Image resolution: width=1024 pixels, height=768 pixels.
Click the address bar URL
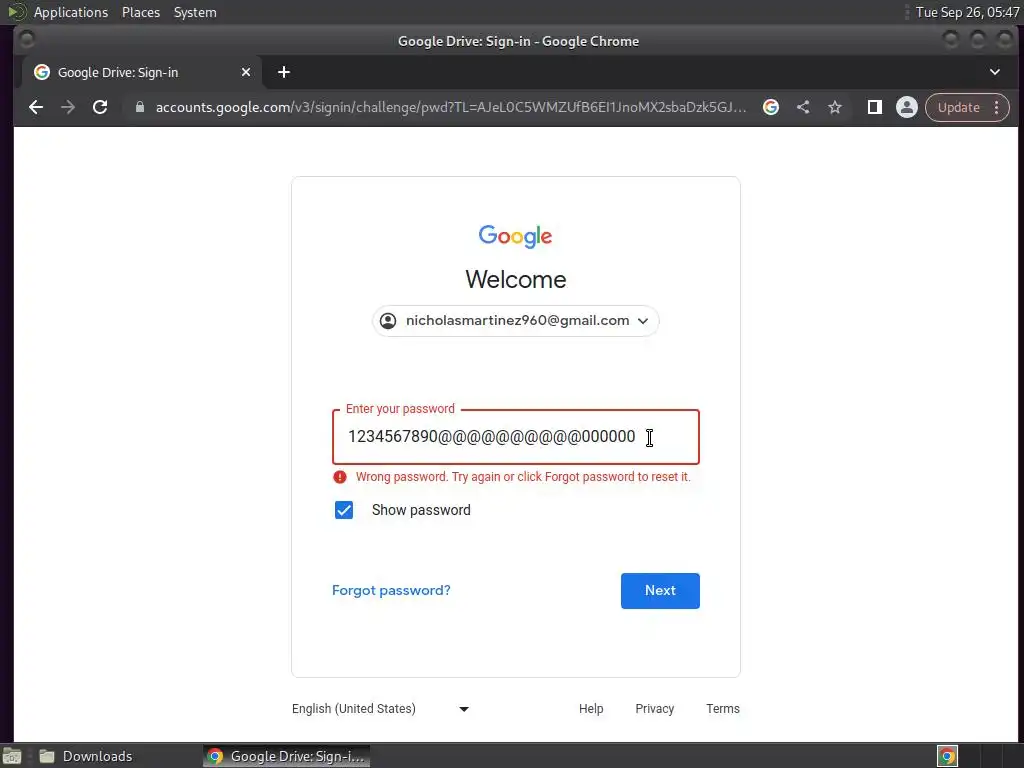tap(451, 107)
